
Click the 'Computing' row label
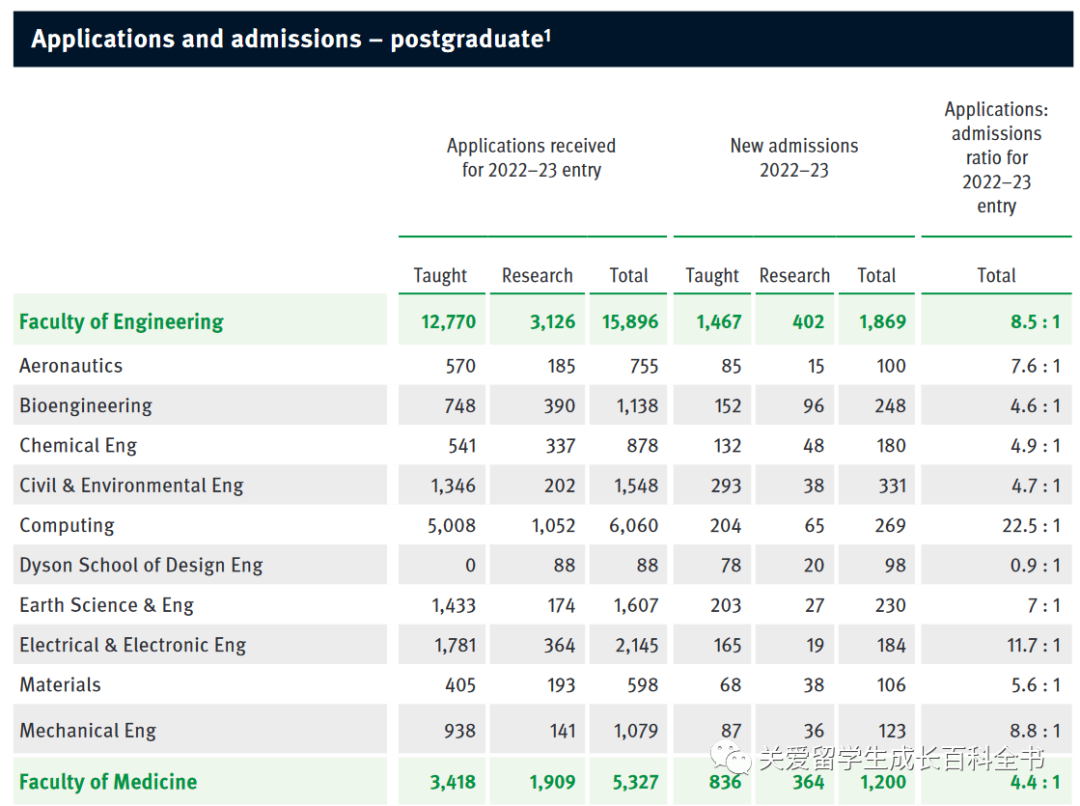(67, 526)
